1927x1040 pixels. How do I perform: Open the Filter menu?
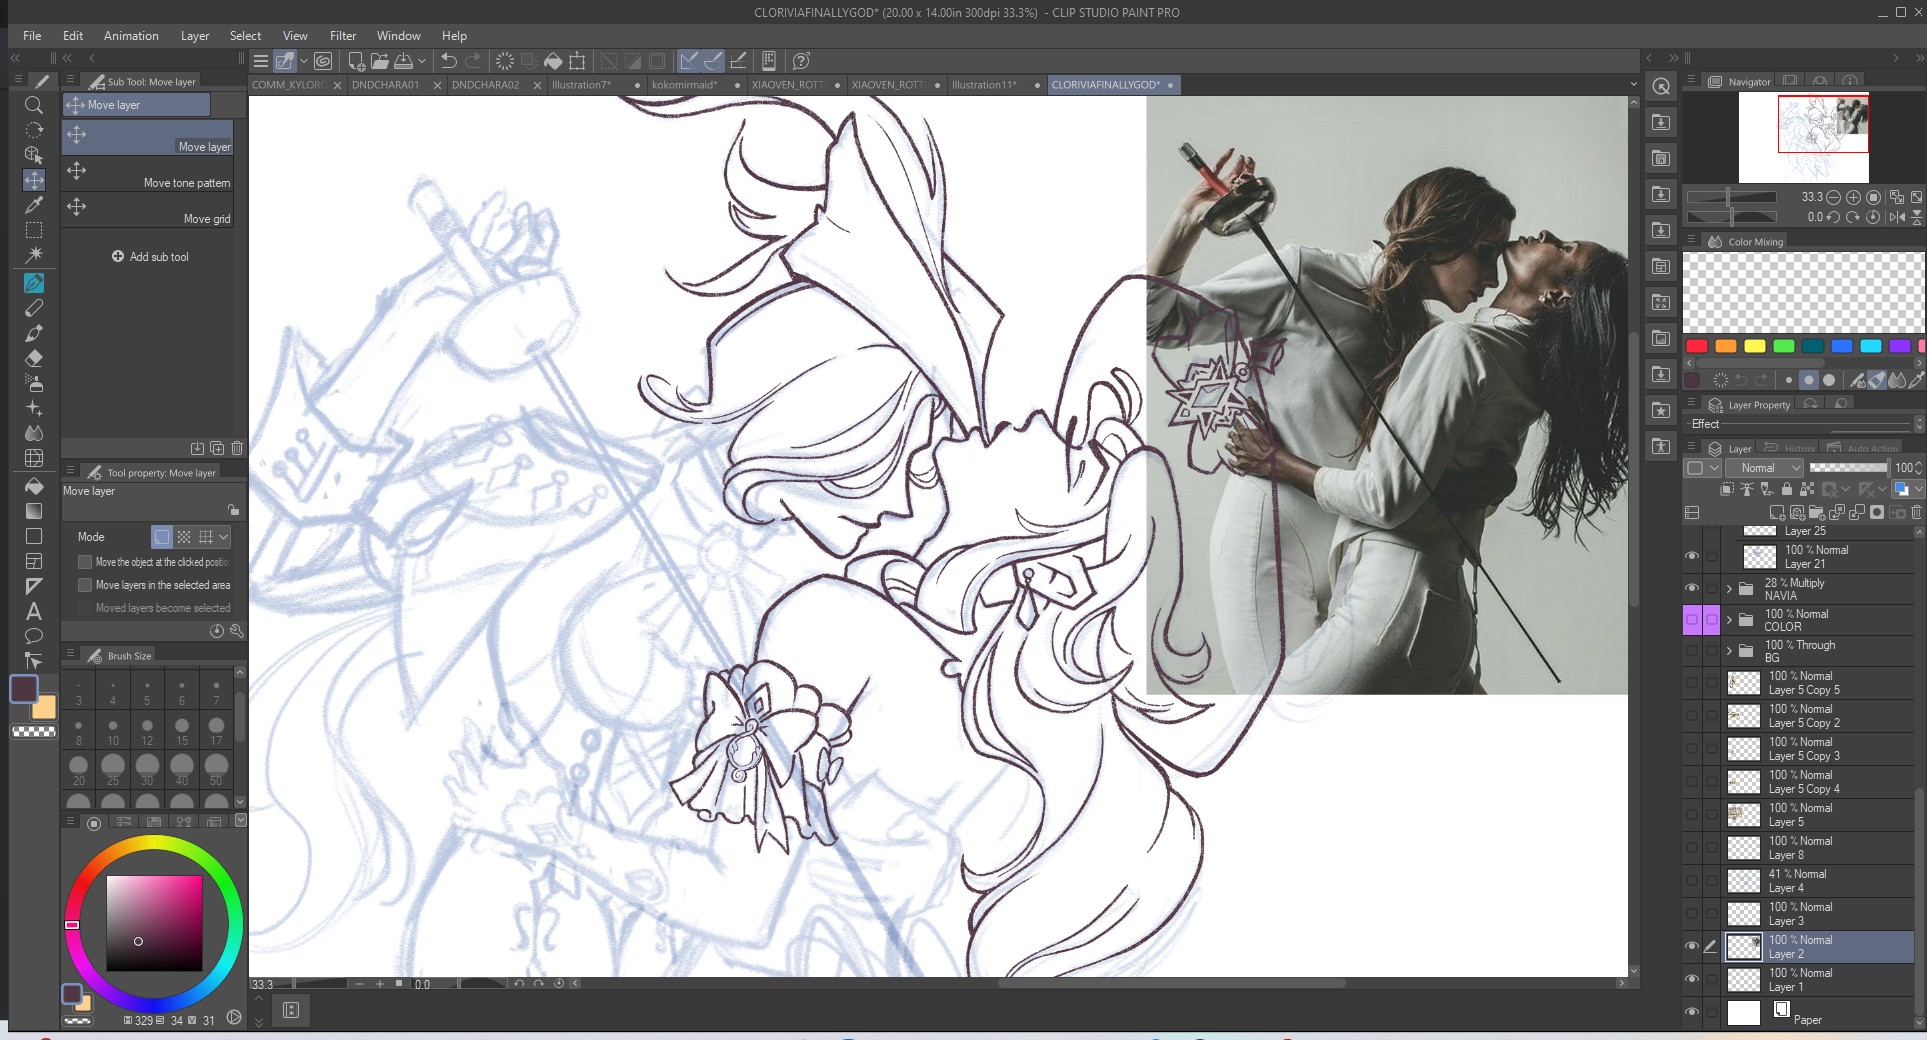pyautogui.click(x=342, y=35)
